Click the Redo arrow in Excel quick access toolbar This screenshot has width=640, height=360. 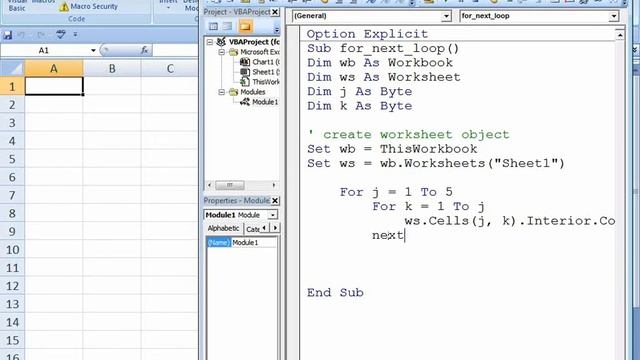pos(41,35)
